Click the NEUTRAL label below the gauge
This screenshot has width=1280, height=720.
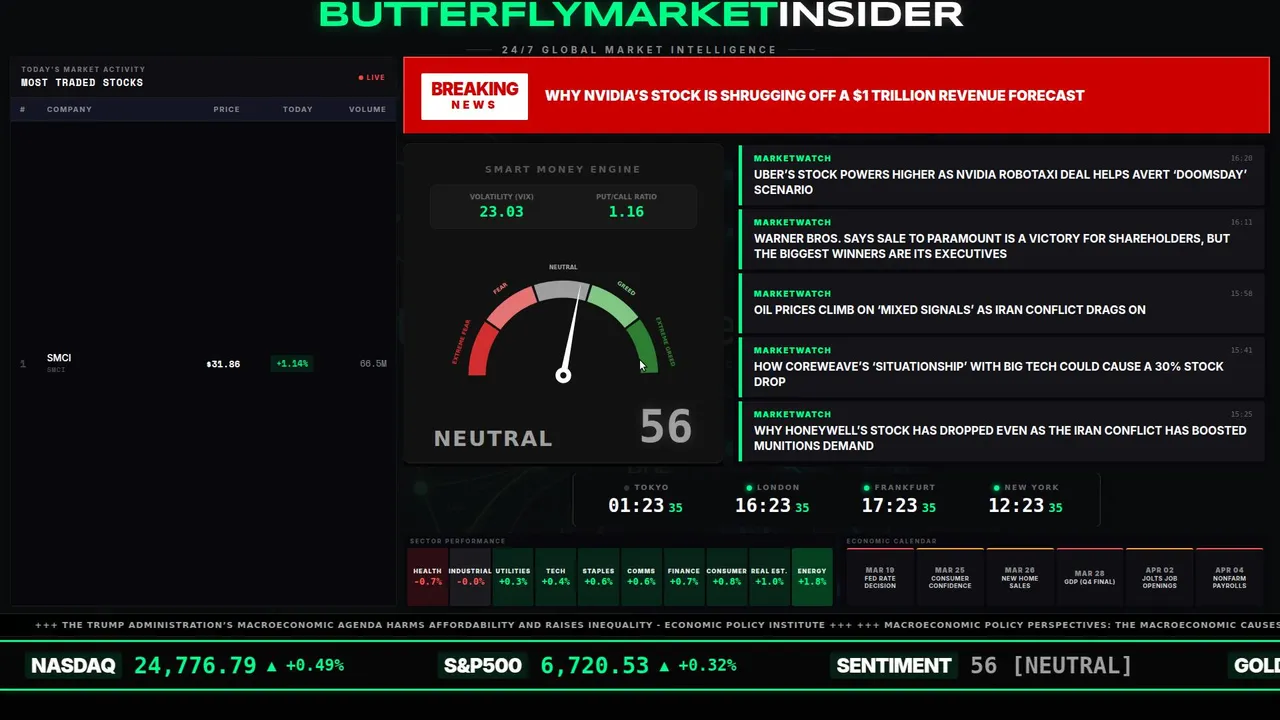coord(493,438)
